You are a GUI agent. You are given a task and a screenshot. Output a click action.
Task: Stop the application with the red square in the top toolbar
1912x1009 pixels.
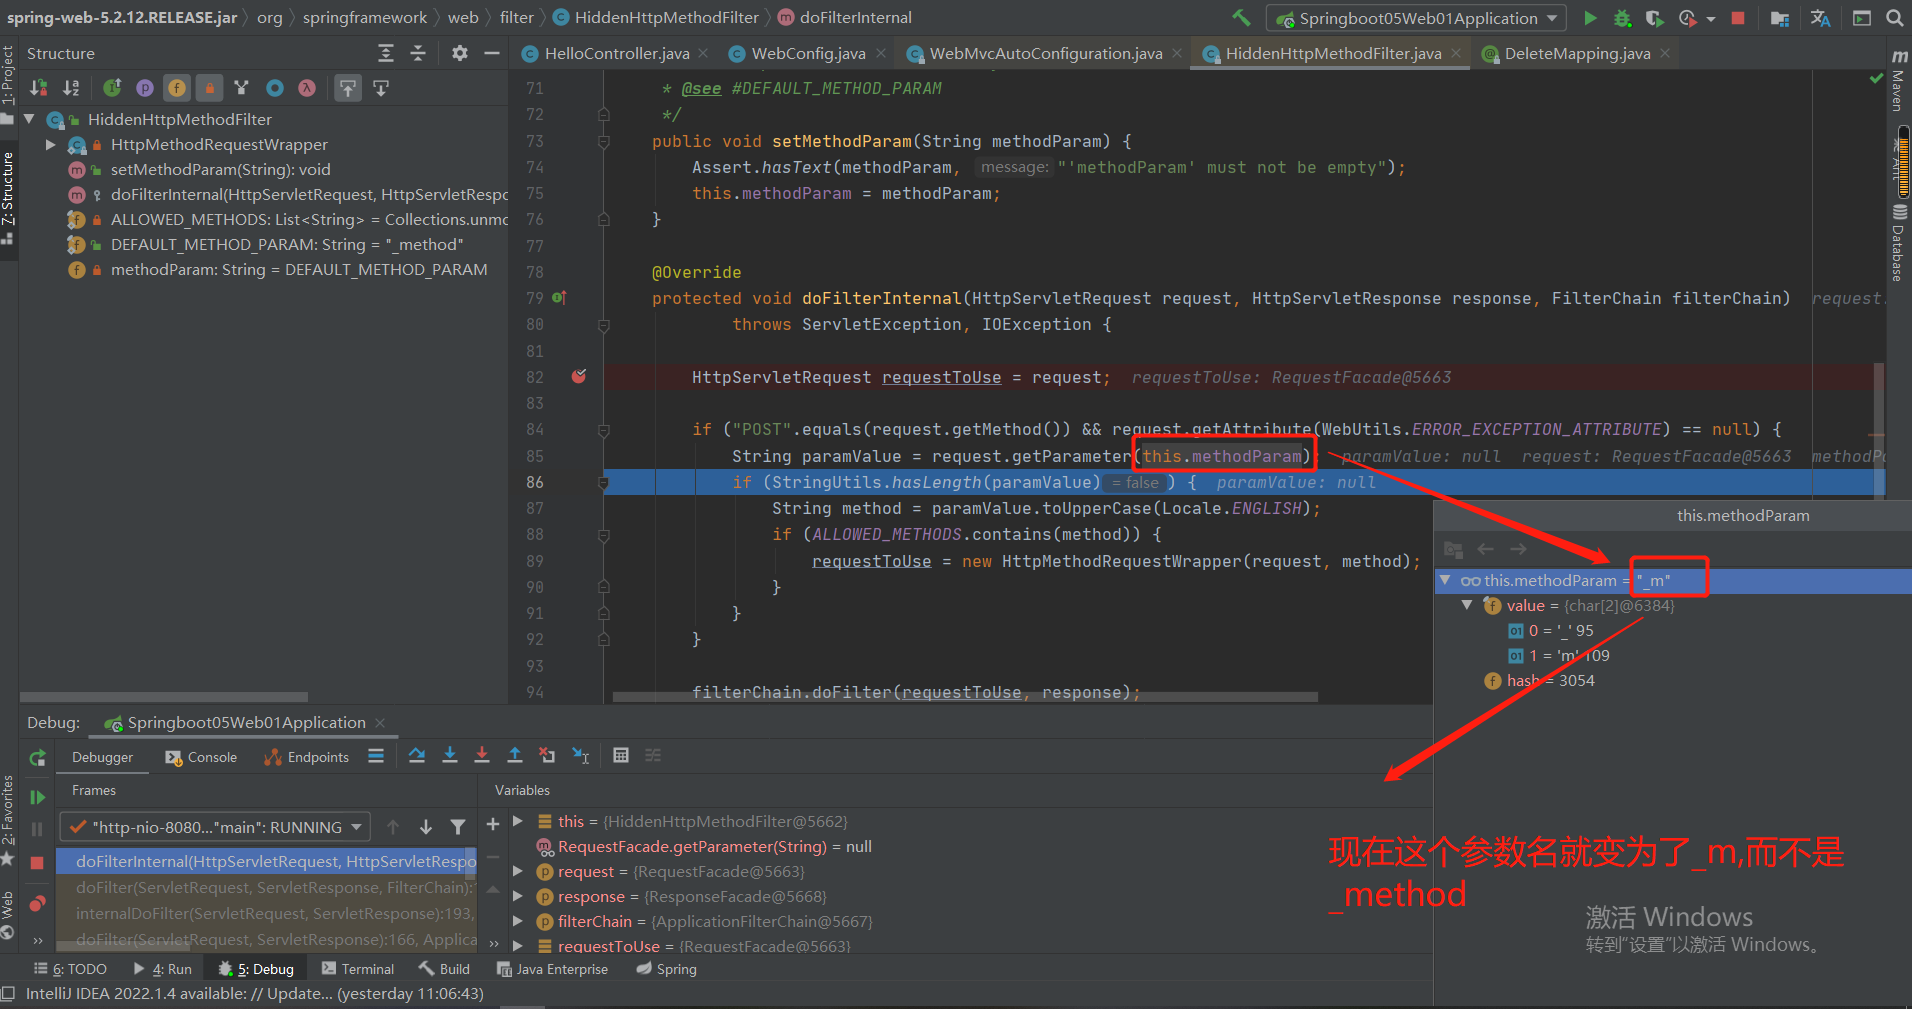[1738, 18]
